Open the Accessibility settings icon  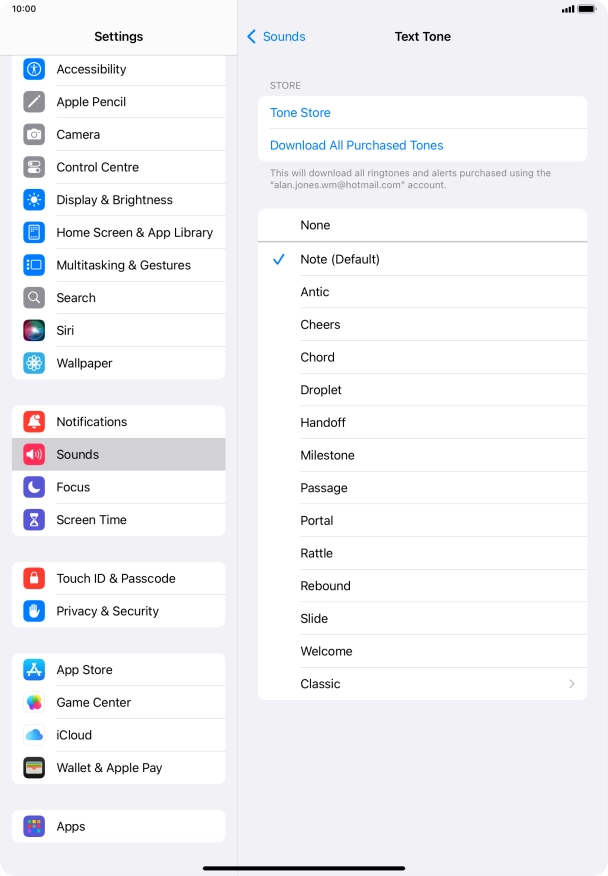click(x=34, y=69)
